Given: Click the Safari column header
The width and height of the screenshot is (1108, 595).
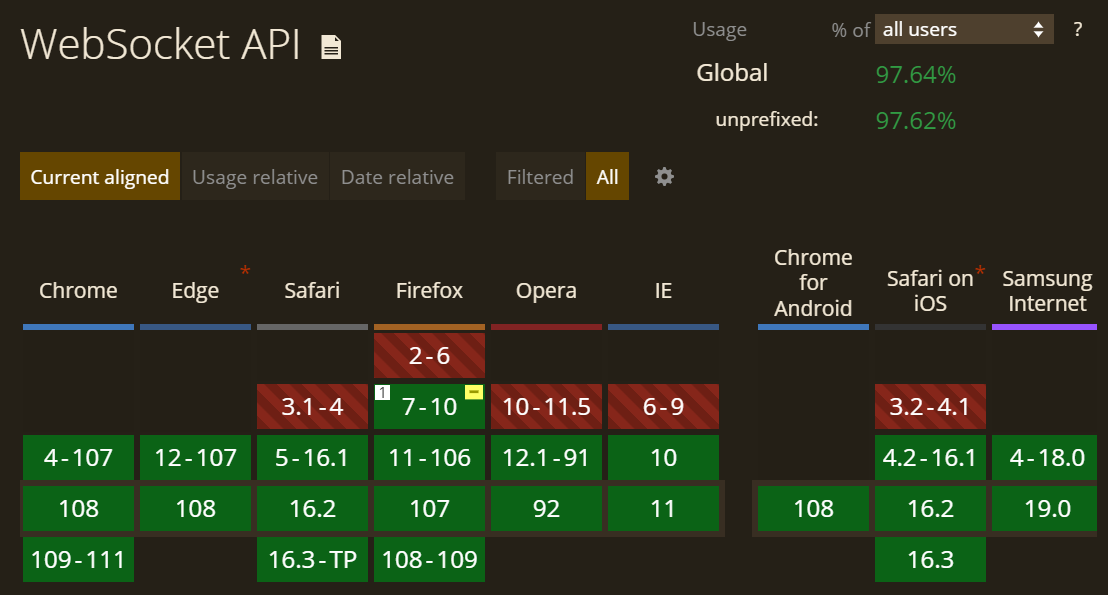Looking at the screenshot, I should coord(312,290).
